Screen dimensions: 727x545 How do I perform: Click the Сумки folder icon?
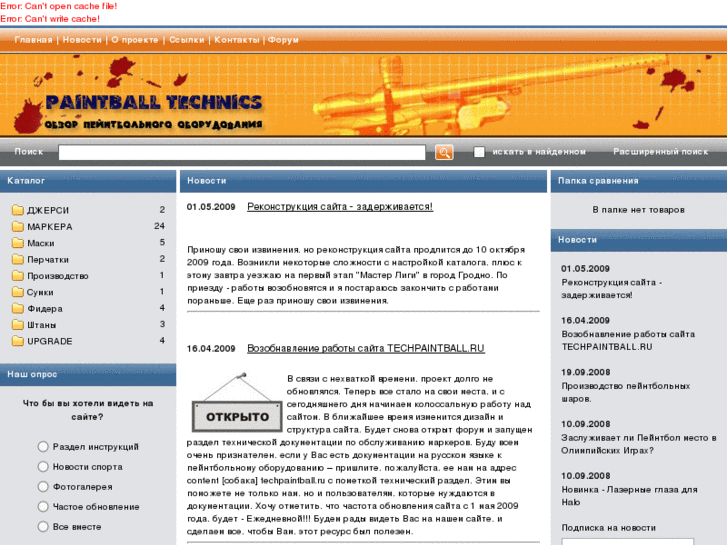[18, 292]
